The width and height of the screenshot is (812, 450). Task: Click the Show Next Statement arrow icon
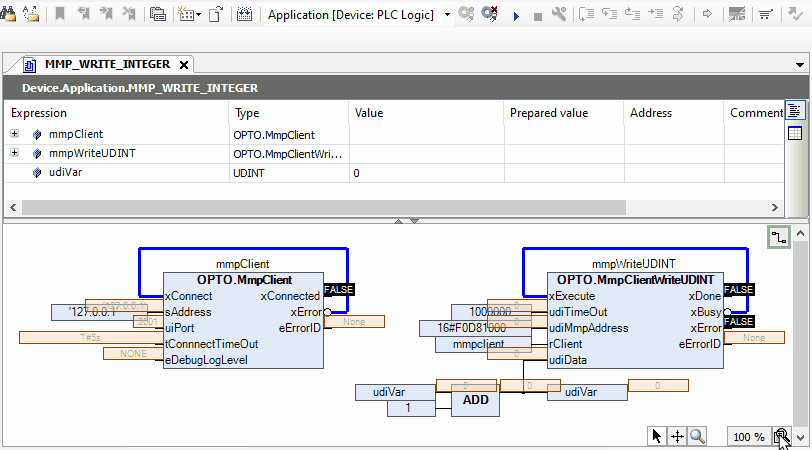coord(707,14)
